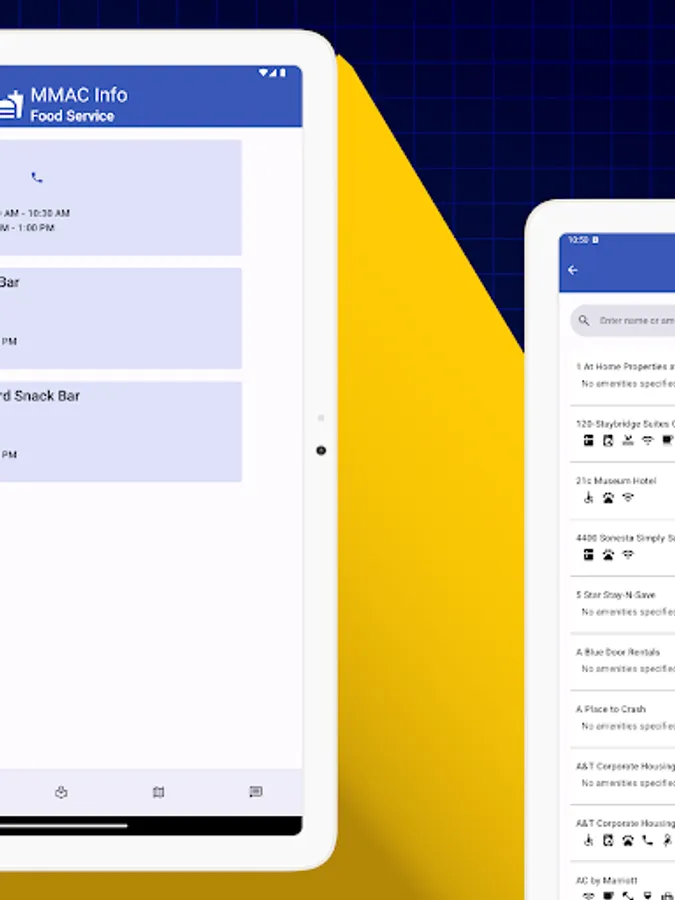
Task: Tap the wheelchair accessible icon under 21c Museum Hotel
Action: point(588,498)
